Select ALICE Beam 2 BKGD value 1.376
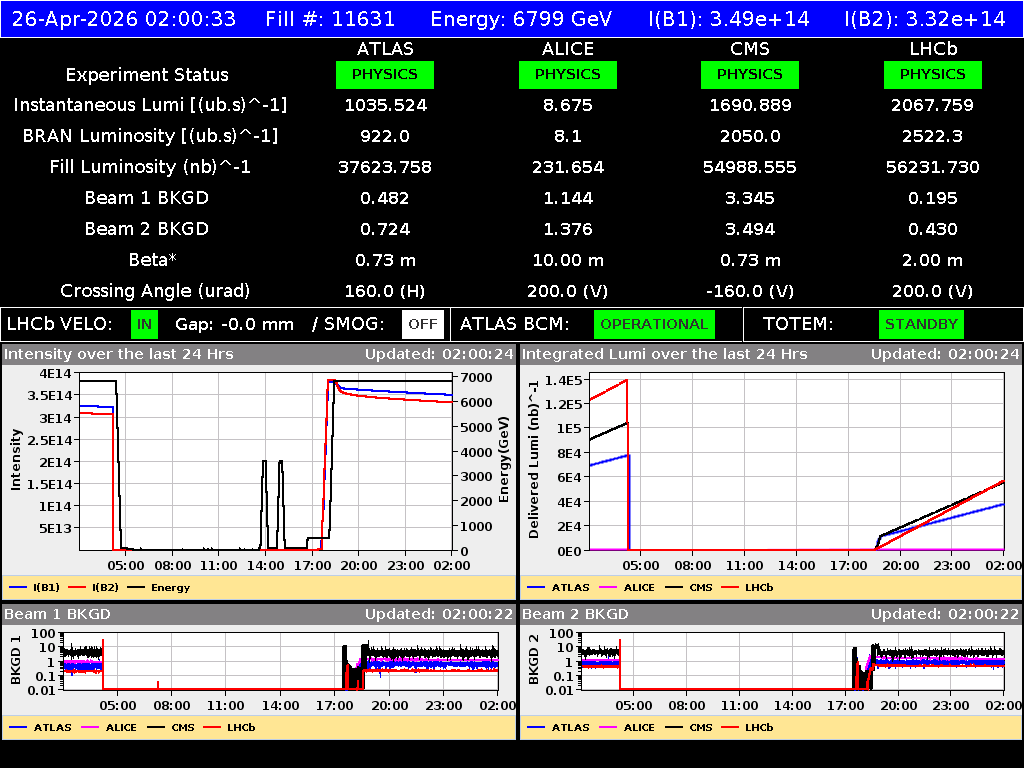The height and width of the screenshot is (768, 1024). (x=568, y=229)
